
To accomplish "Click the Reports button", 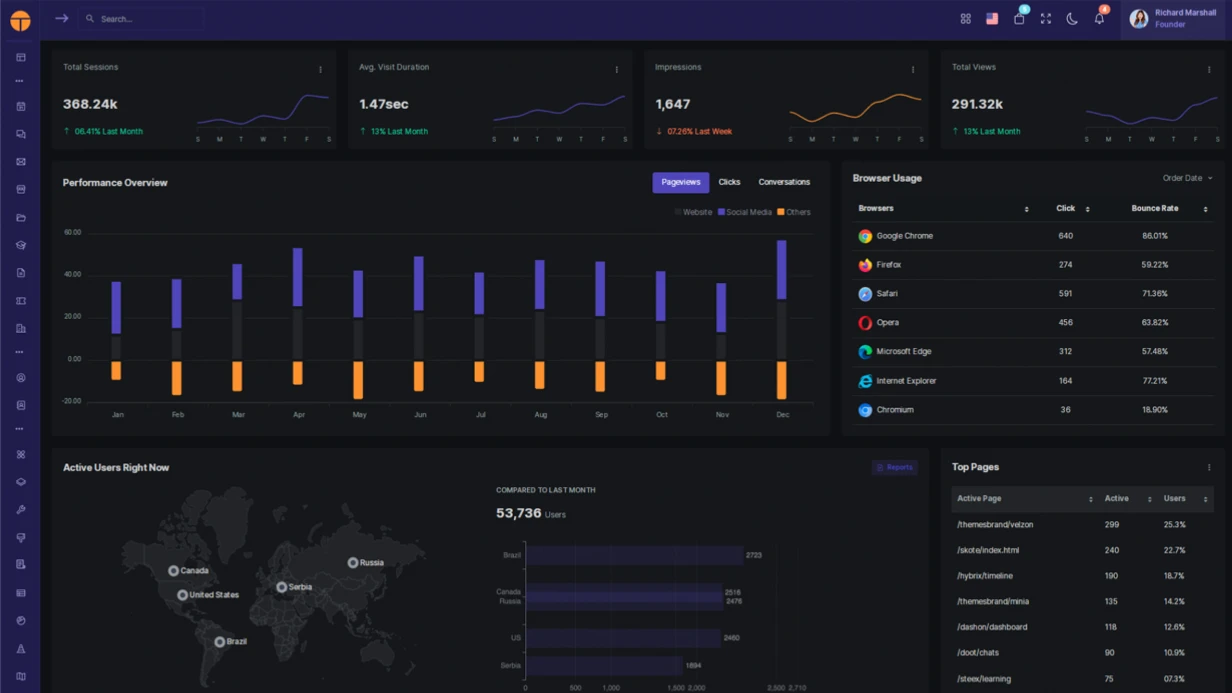I will pos(894,467).
